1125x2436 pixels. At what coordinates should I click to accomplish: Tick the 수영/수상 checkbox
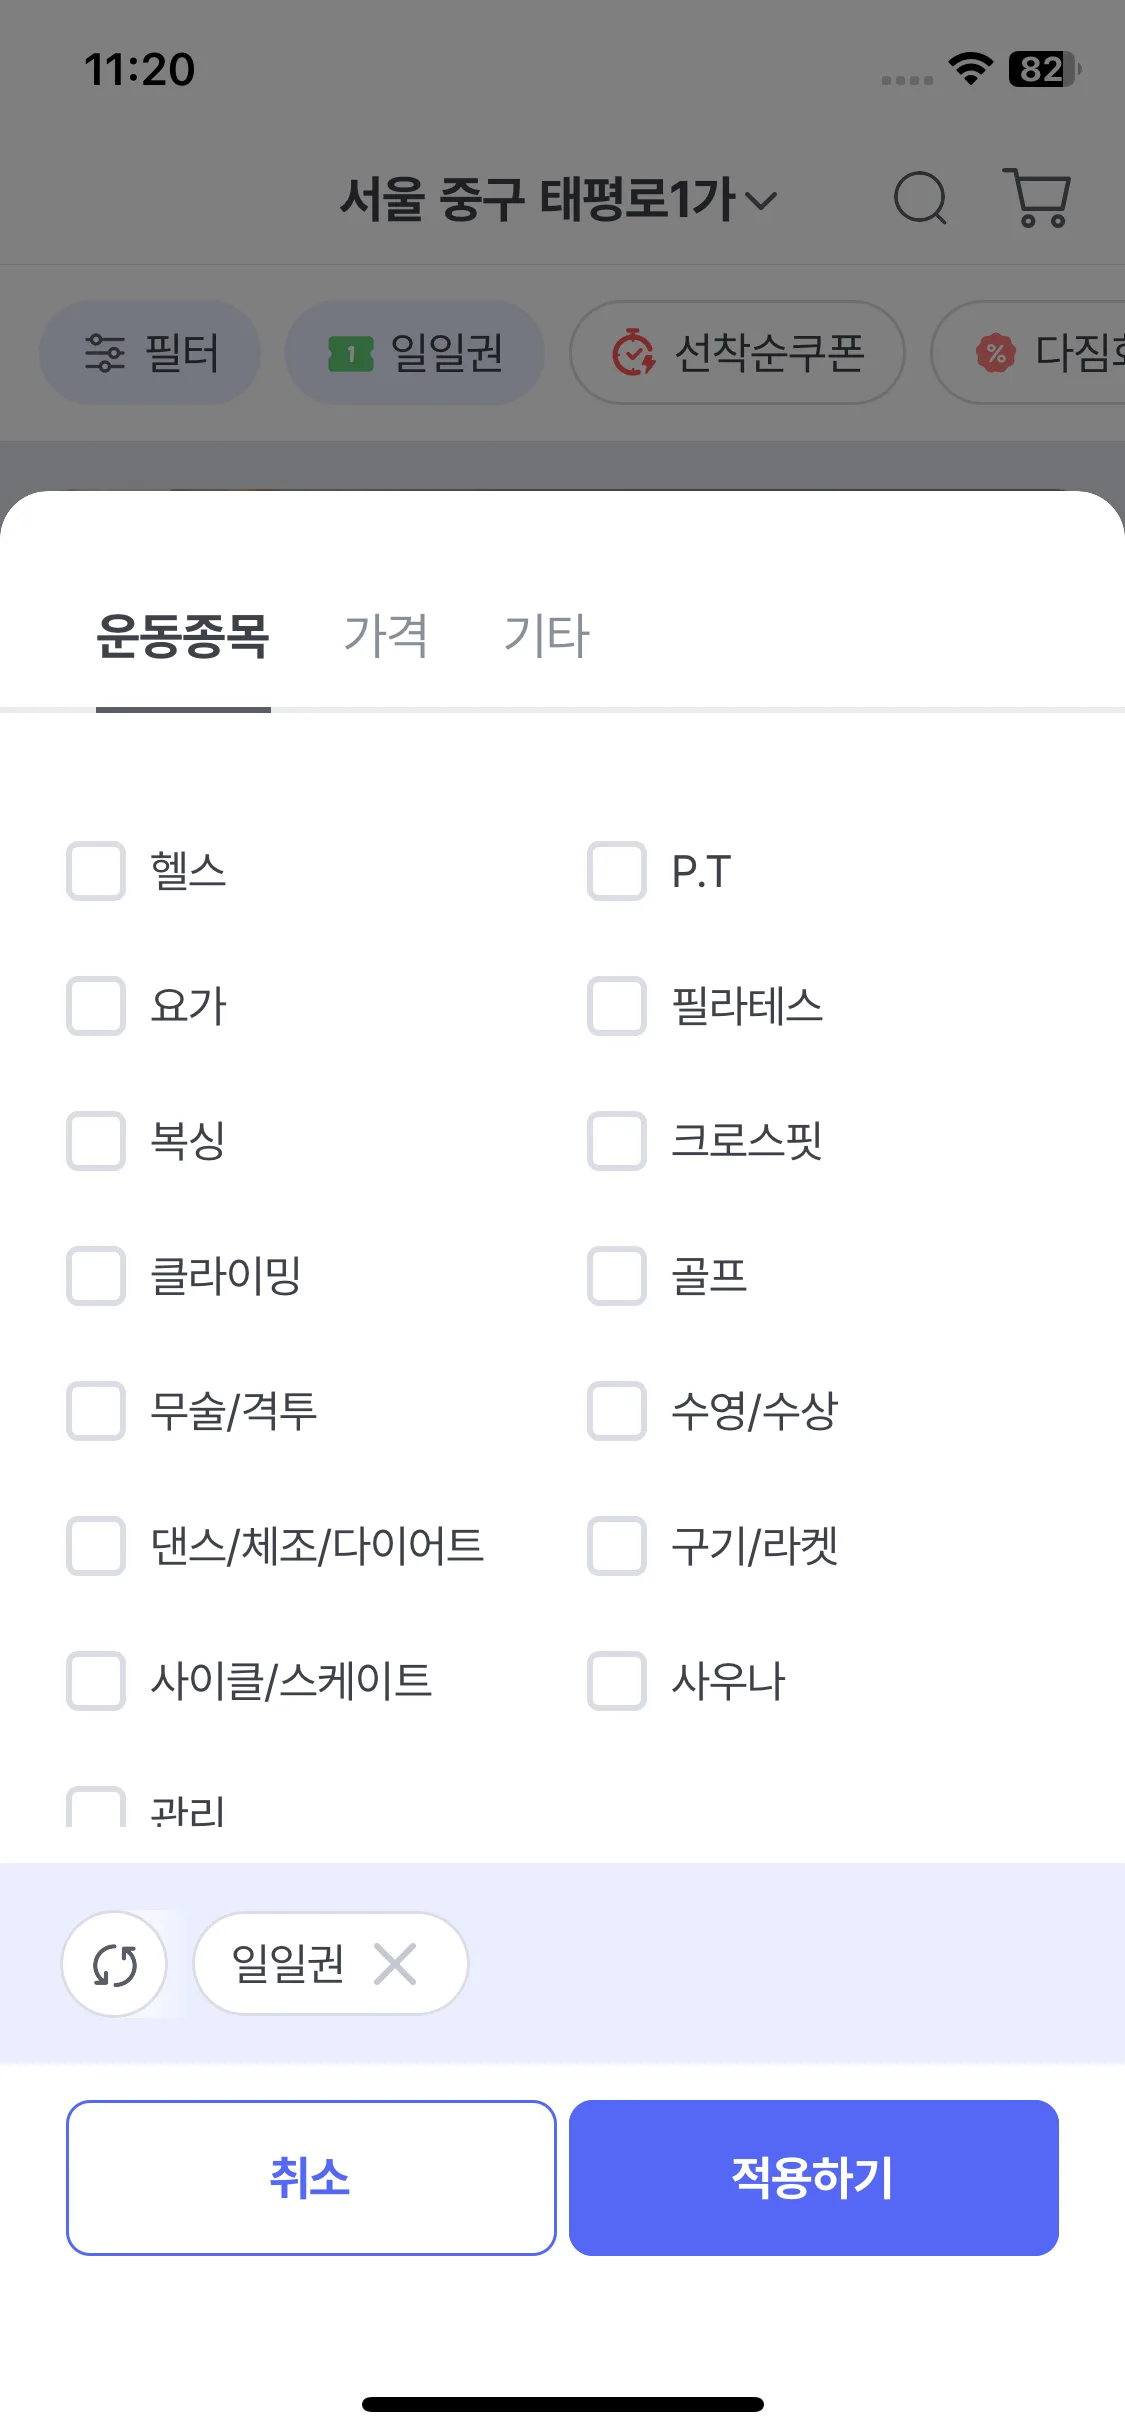pos(617,1411)
